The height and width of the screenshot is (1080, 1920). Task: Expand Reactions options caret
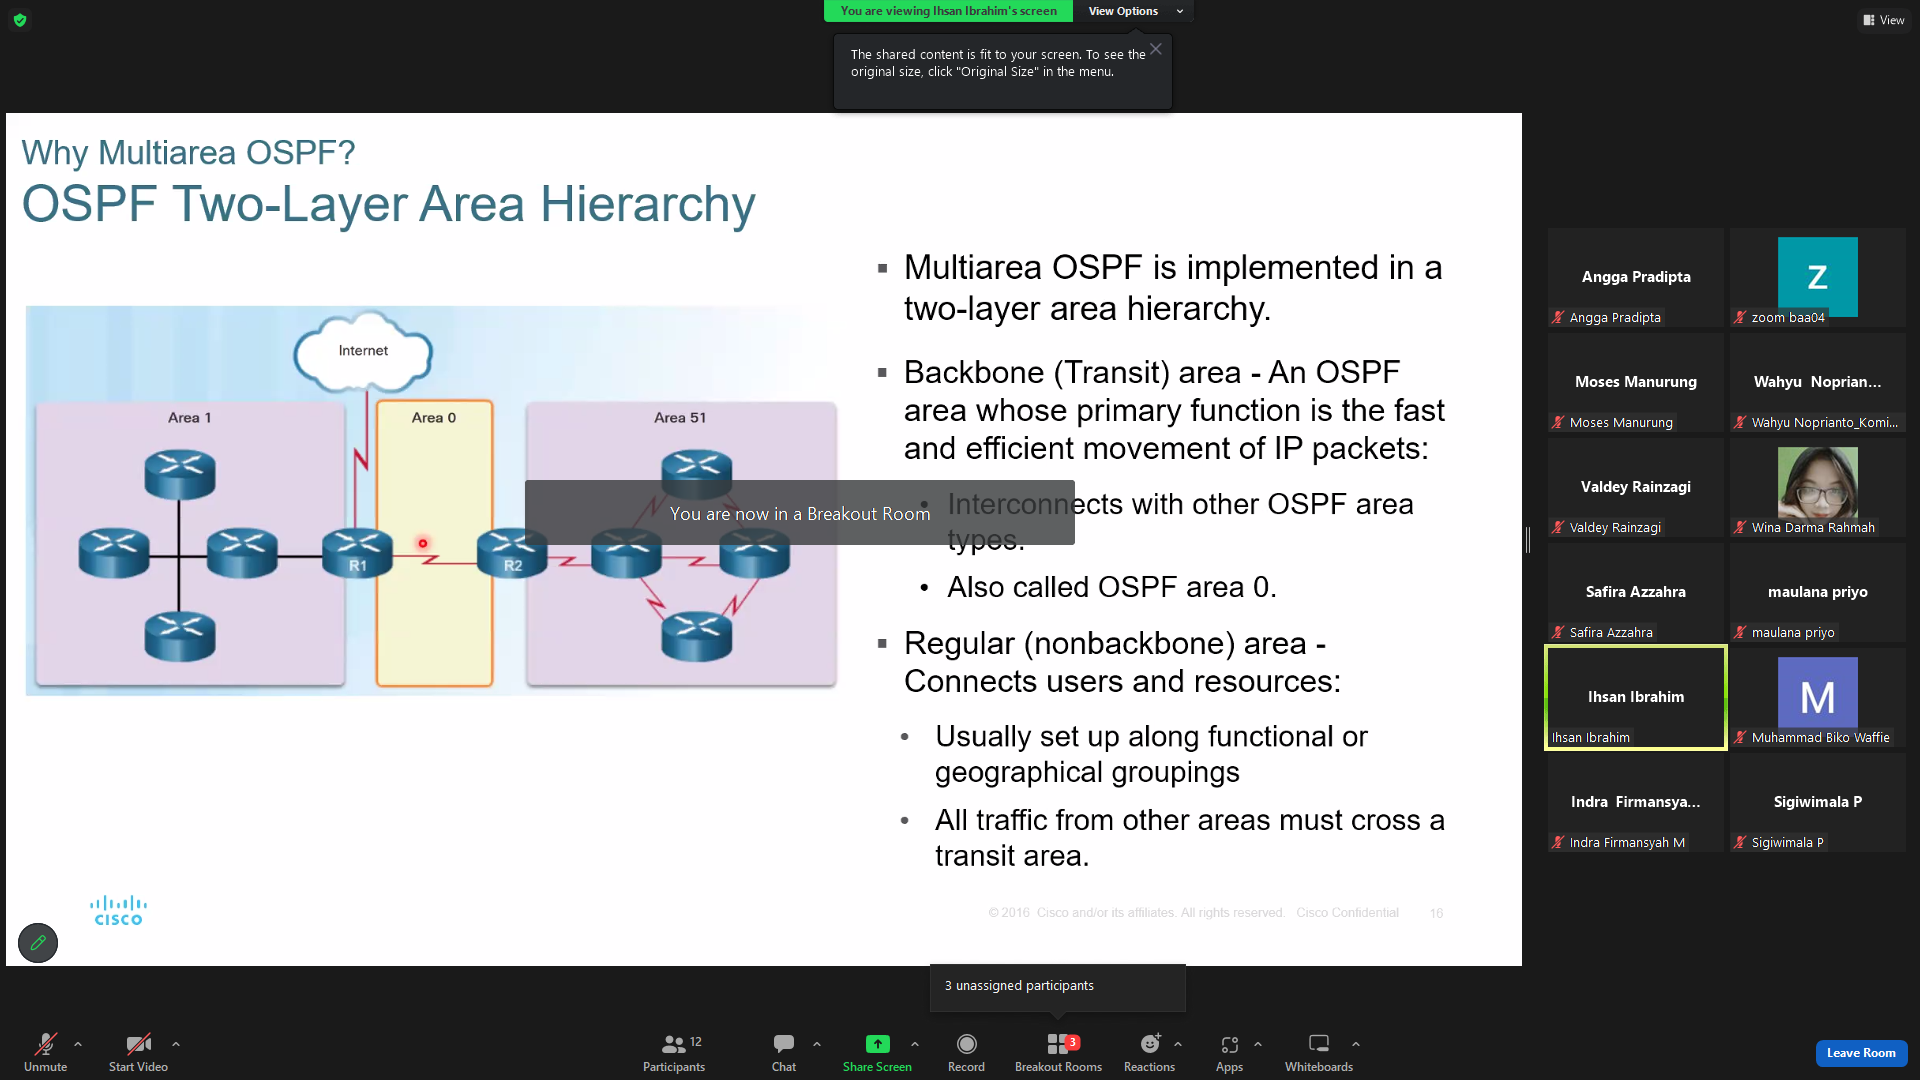(1178, 1044)
